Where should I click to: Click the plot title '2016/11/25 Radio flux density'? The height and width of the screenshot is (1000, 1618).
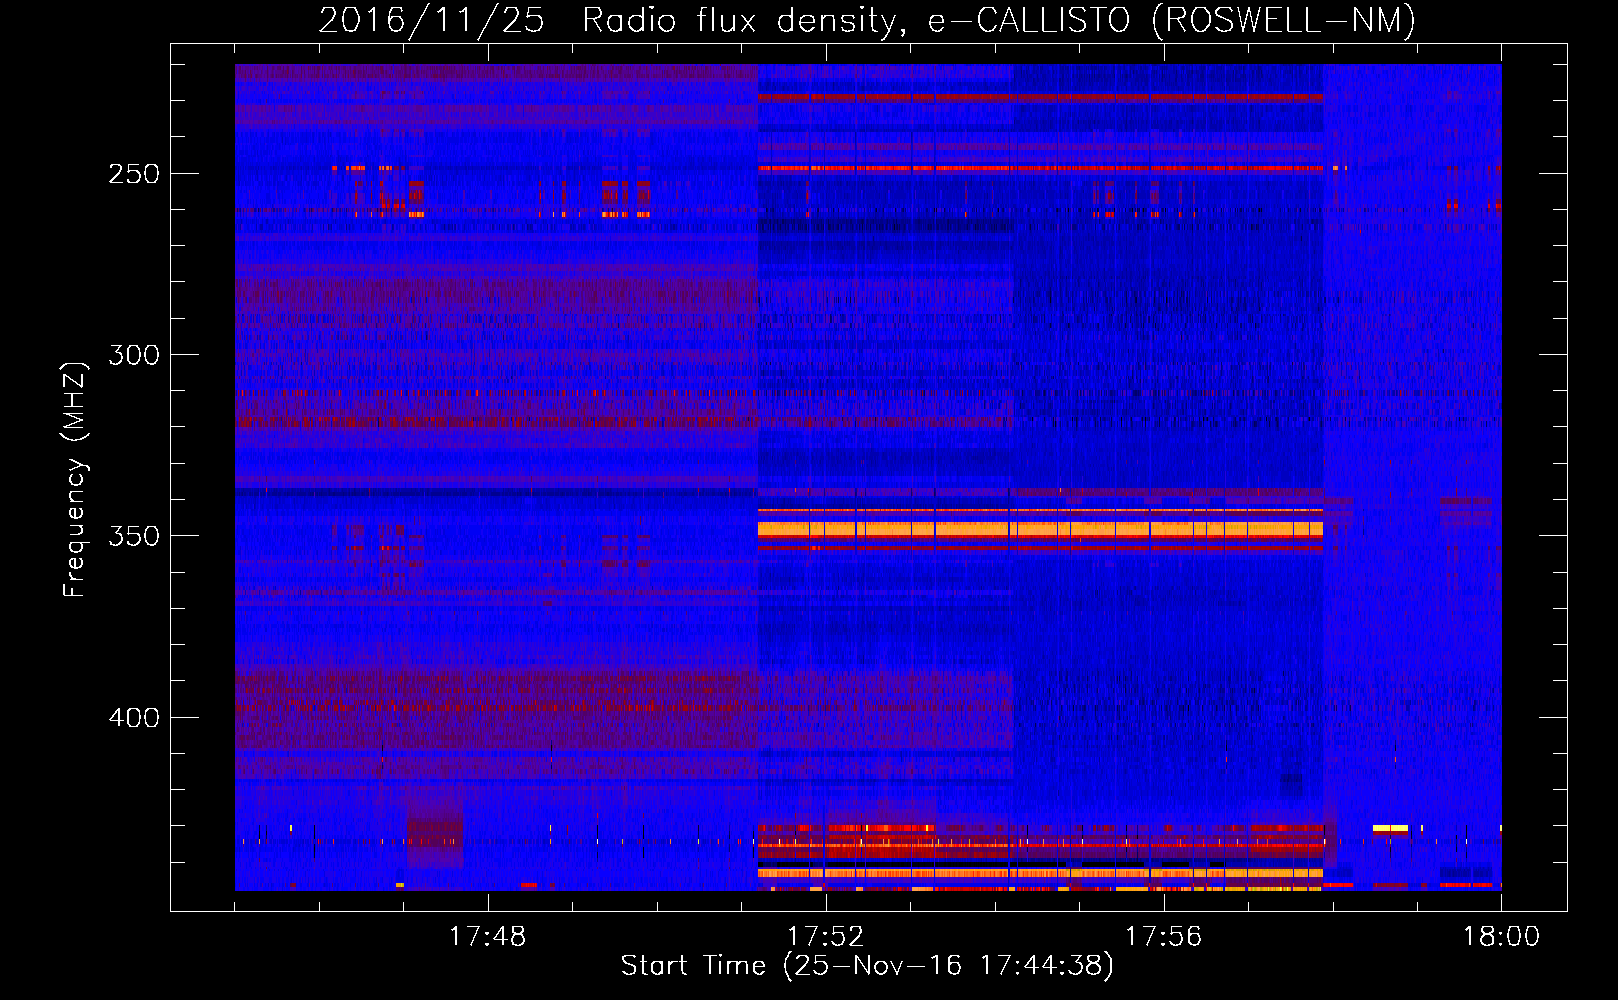(867, 20)
